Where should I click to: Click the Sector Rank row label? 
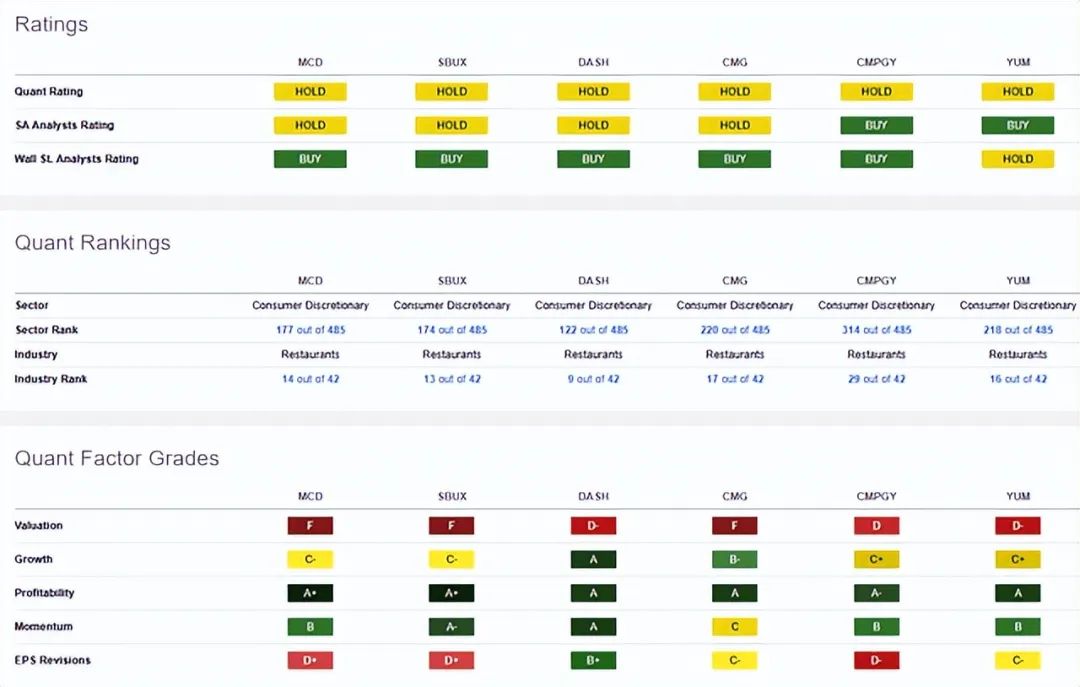point(46,330)
